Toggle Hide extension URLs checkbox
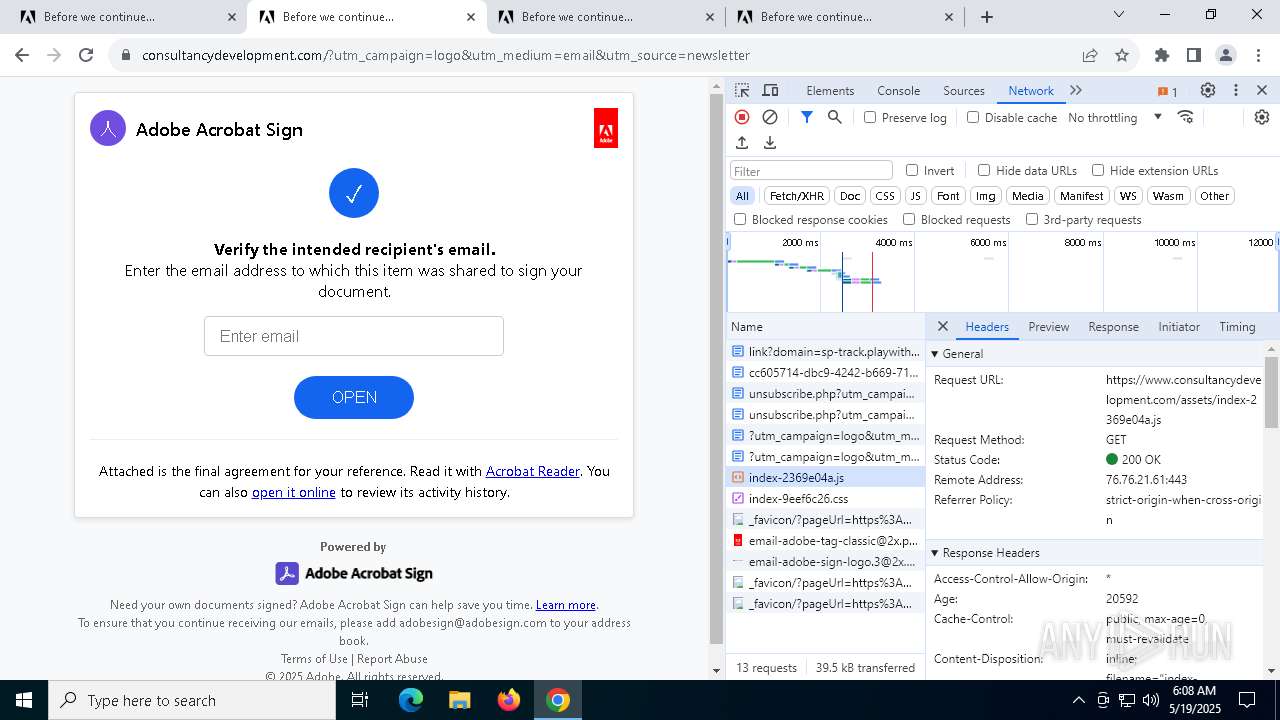This screenshot has width=1280, height=720. pos(1098,170)
